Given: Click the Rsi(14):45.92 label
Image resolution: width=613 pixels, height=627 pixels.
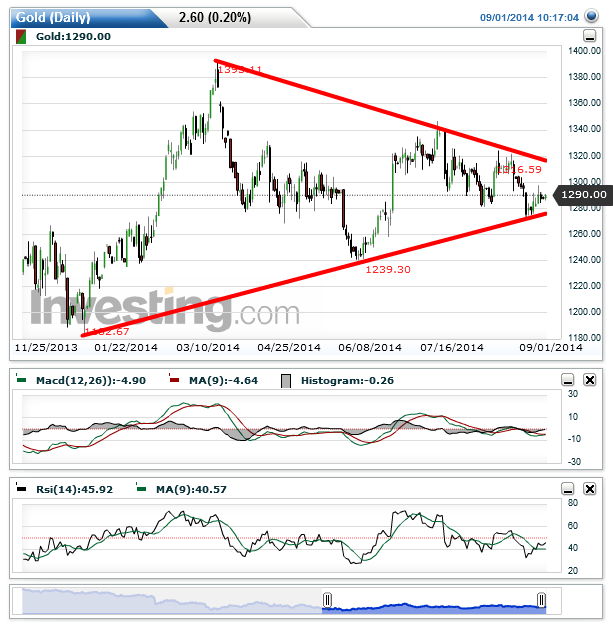Looking at the screenshot, I should [x=74, y=489].
